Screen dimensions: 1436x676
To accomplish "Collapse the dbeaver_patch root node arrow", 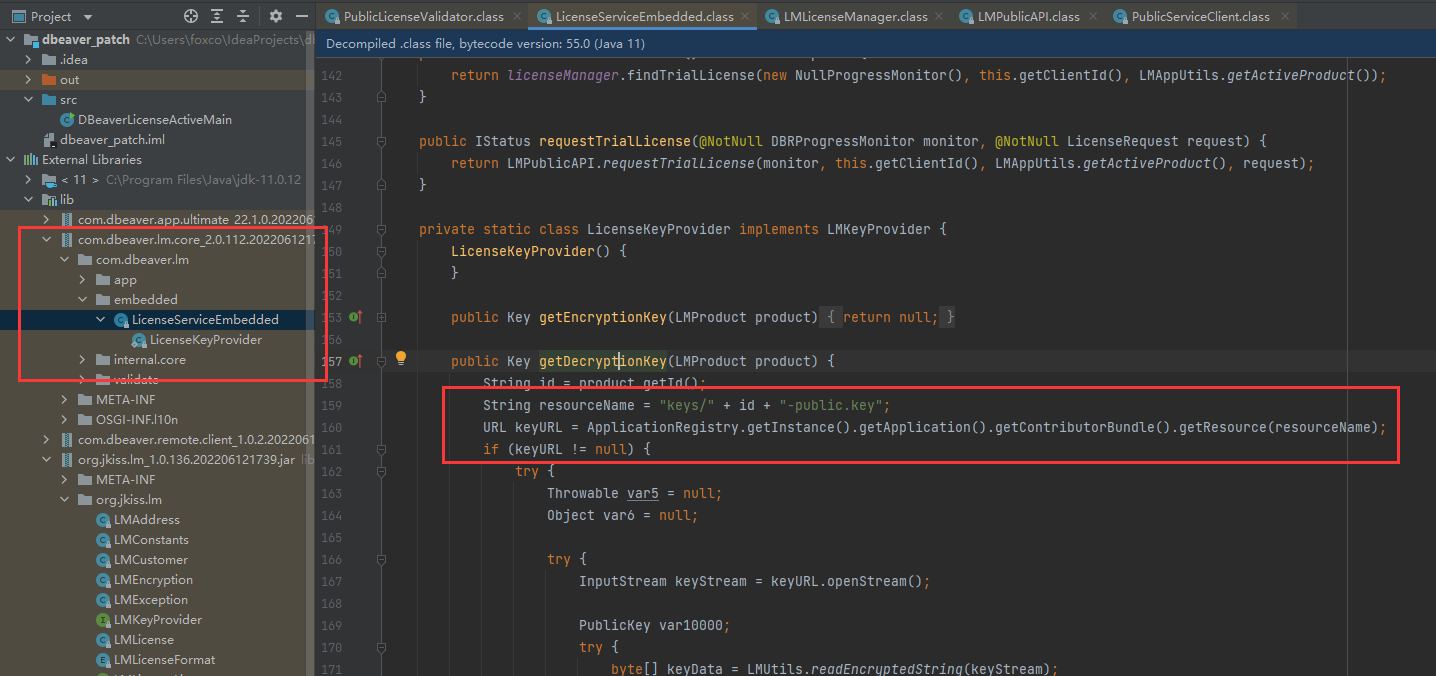I will tap(12, 40).
